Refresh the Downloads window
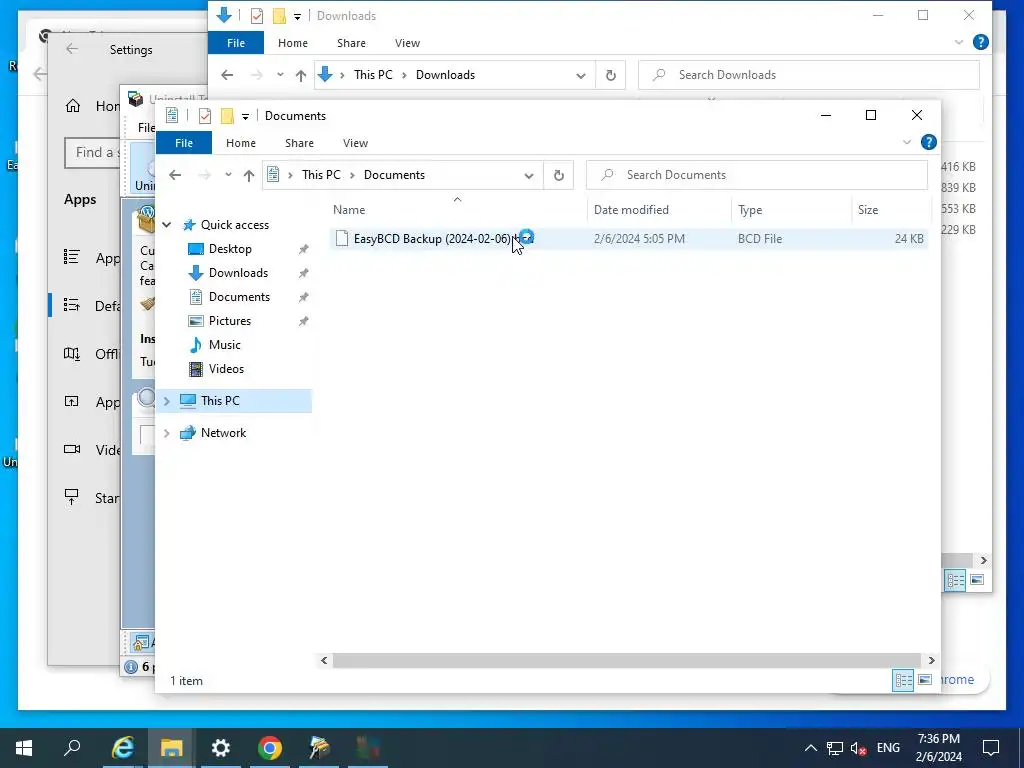Viewport: 1024px width, 768px height. 611,75
